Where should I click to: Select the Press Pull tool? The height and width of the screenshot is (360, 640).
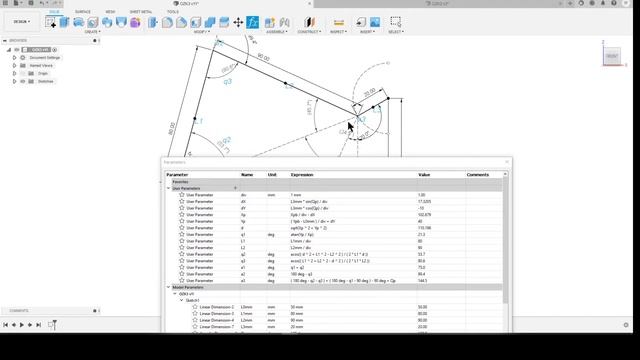(153, 22)
